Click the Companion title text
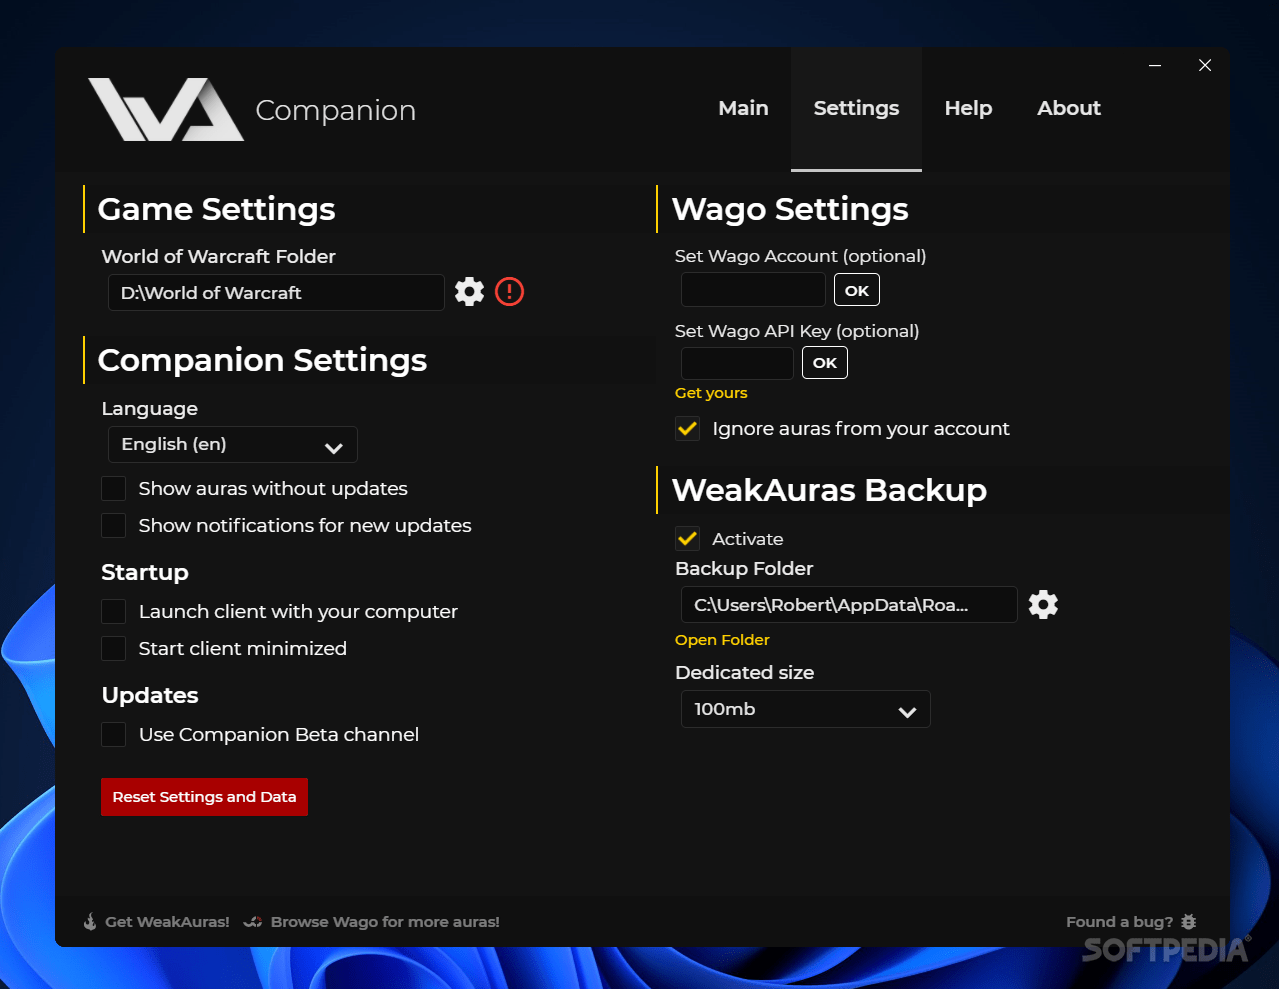Image resolution: width=1279 pixels, height=989 pixels. [336, 110]
